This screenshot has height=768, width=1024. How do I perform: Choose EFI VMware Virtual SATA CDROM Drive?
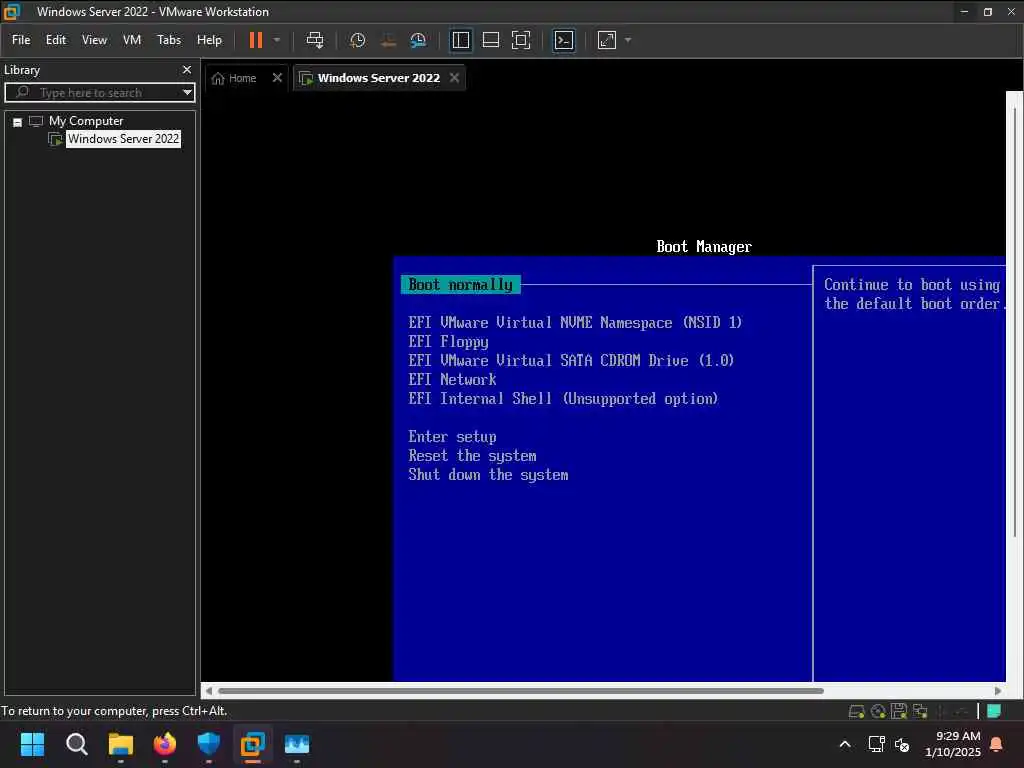pos(571,360)
